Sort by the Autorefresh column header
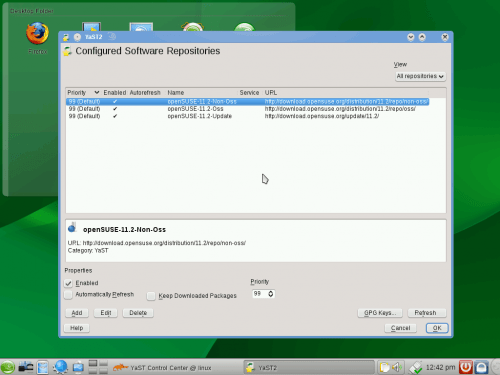 tap(145, 93)
